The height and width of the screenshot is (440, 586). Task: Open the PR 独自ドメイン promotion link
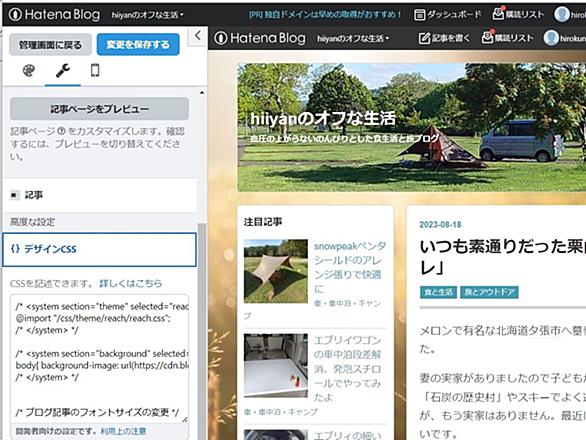click(x=325, y=15)
